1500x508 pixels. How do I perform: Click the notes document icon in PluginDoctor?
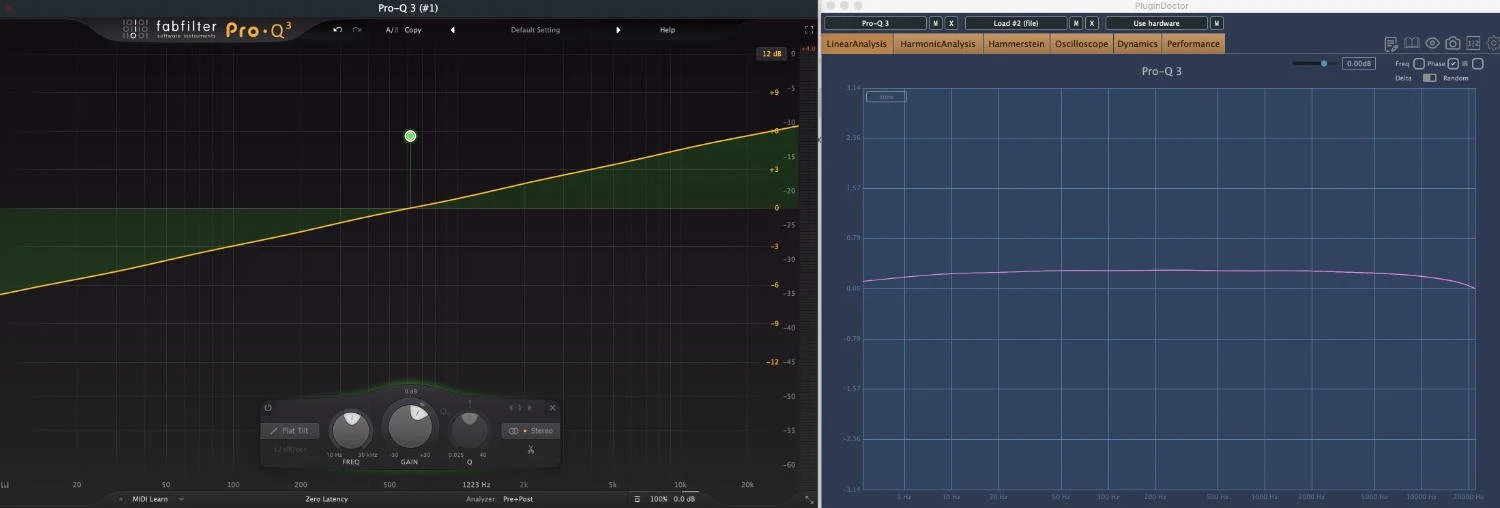click(1391, 44)
